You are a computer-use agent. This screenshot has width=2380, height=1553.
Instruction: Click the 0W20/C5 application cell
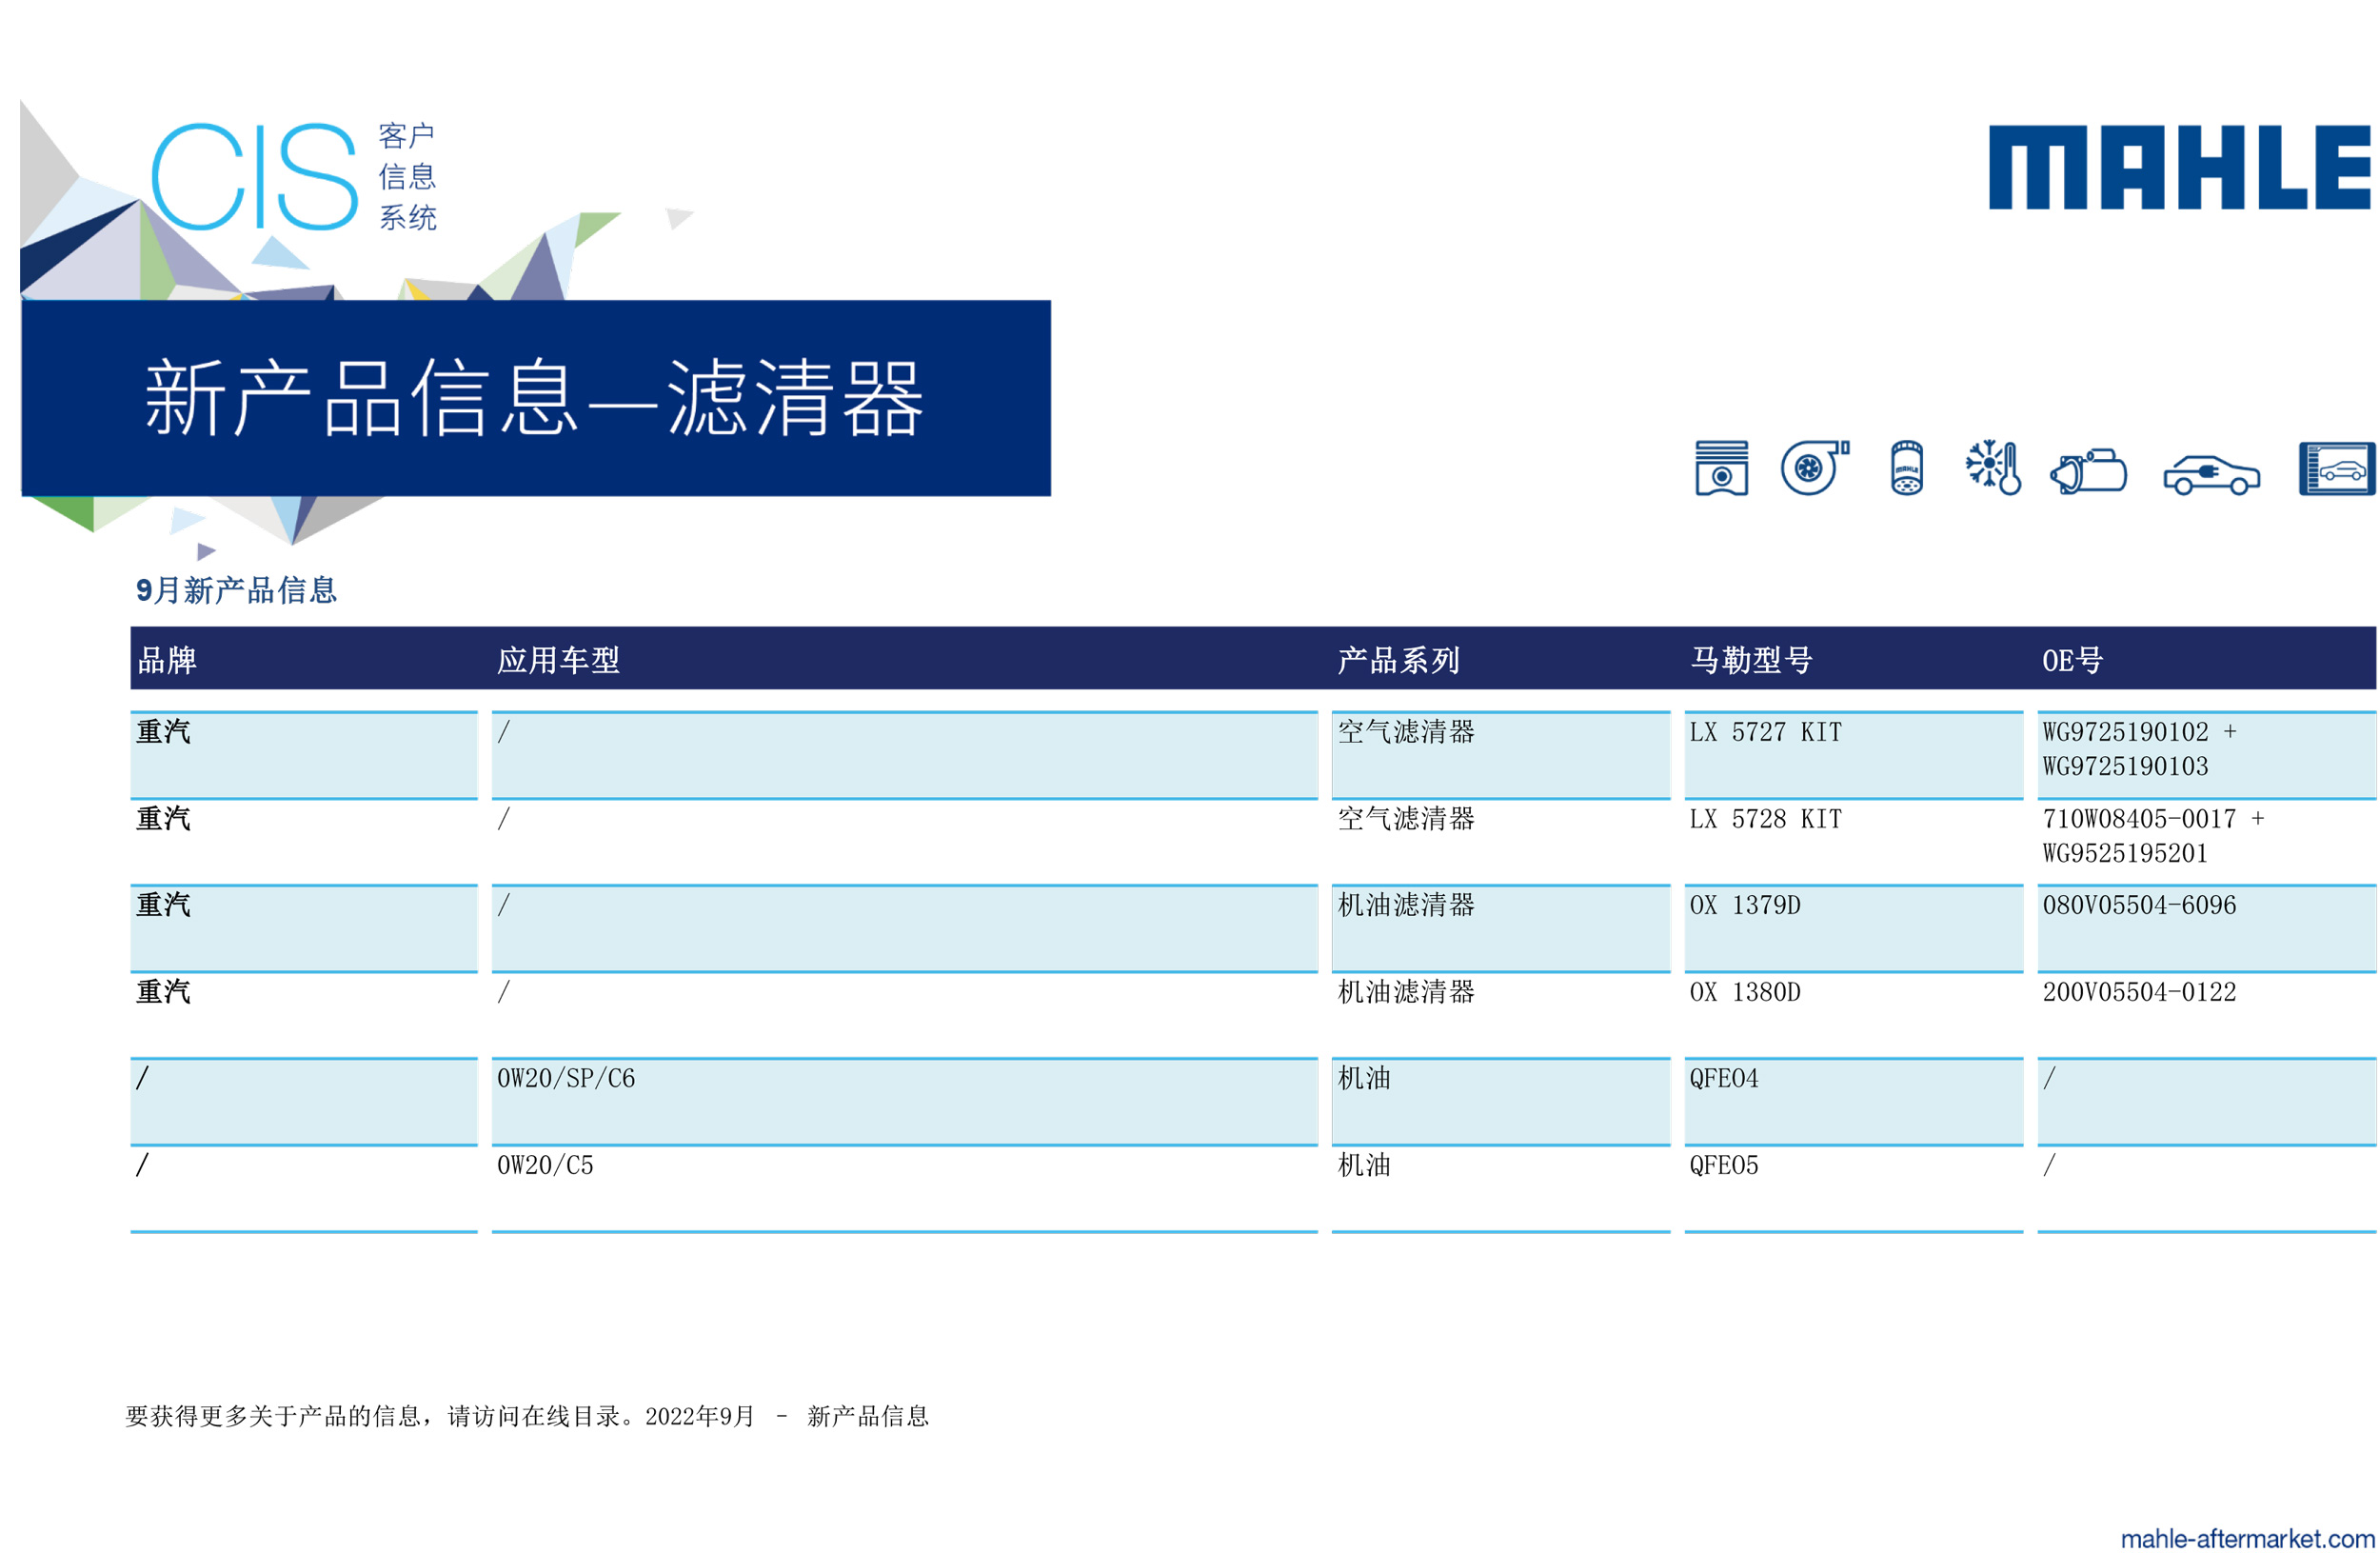coord(904,1188)
